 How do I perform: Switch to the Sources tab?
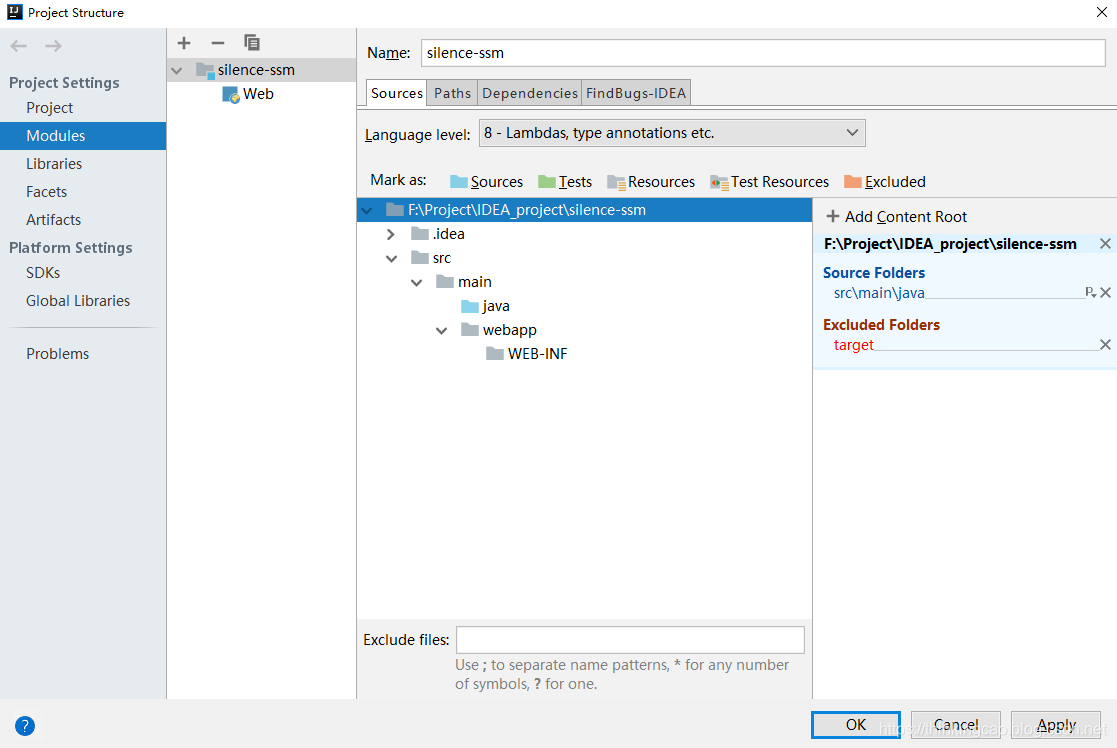[x=397, y=93]
